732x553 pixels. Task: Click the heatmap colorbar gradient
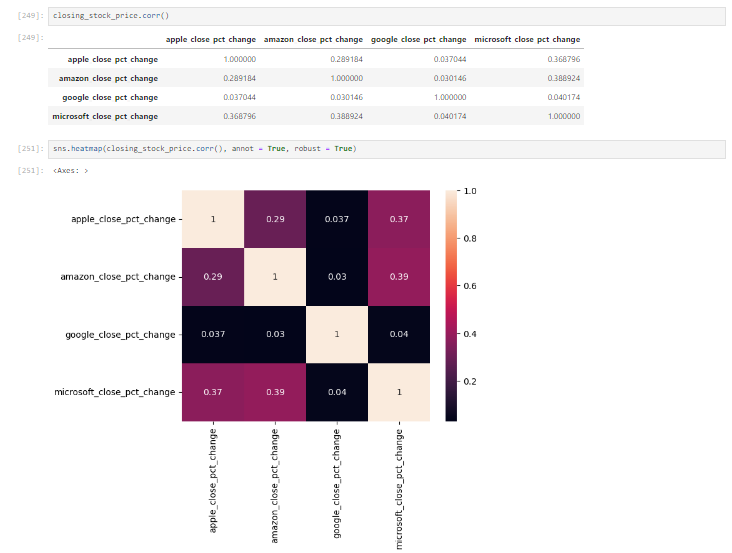(451, 306)
